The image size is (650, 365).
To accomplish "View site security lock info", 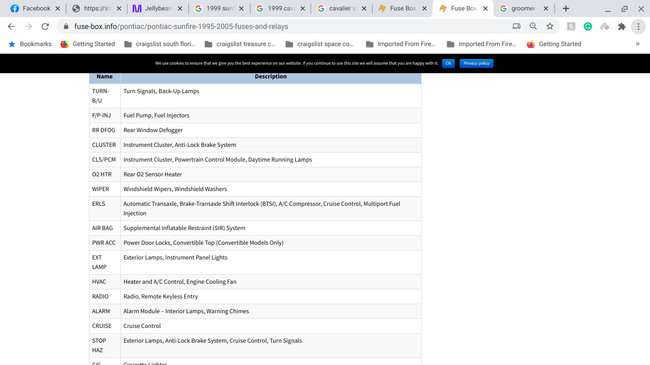I will 65,27.
